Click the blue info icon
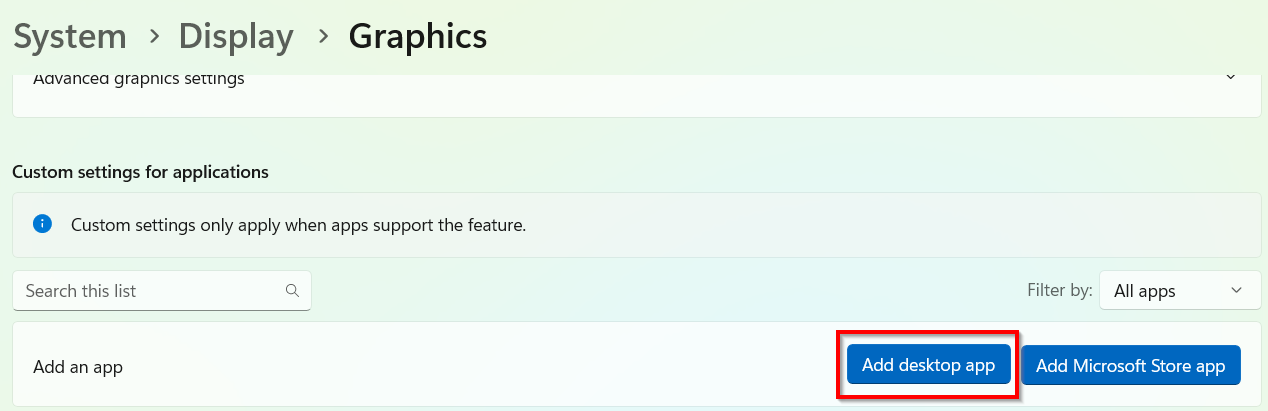 tap(42, 224)
